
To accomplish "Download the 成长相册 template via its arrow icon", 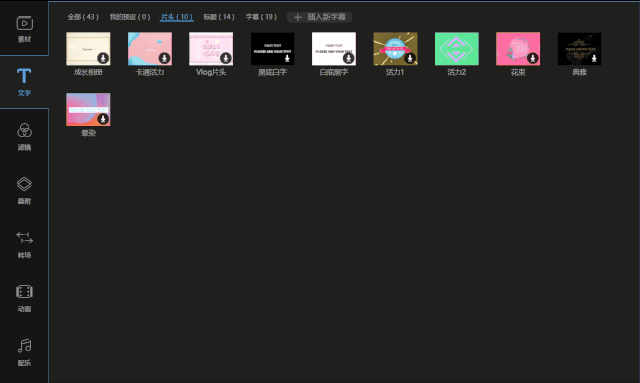I will 103,58.
